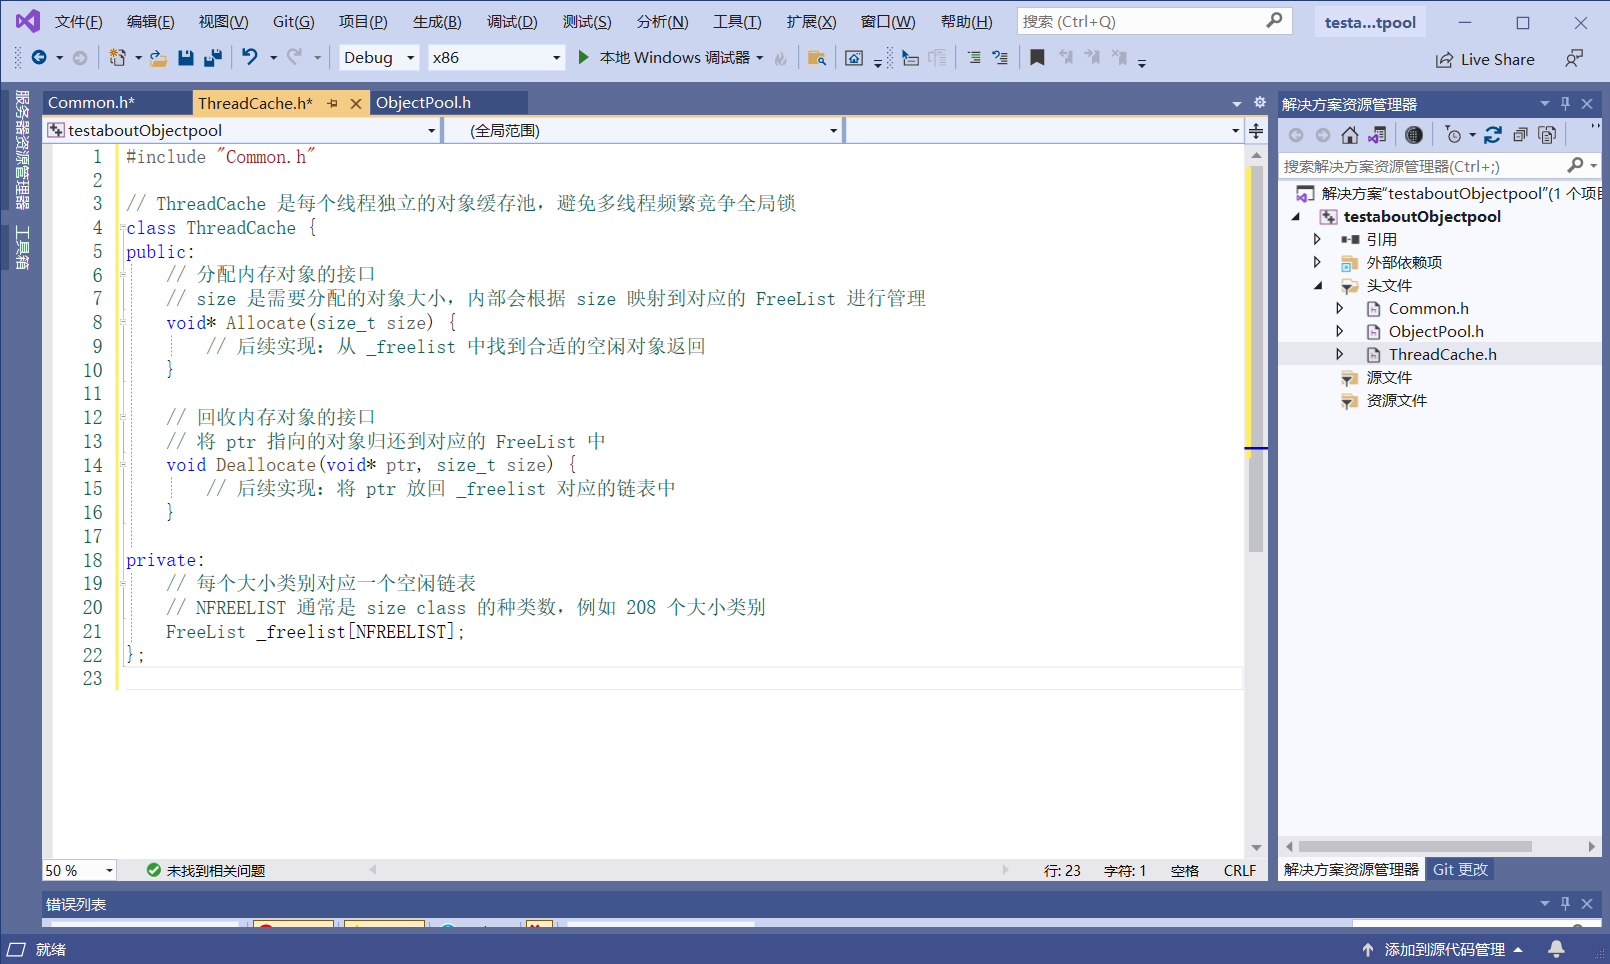1610x964 pixels.
Task: Open the 服务器资源管理器 side tab
Action: click(22, 150)
